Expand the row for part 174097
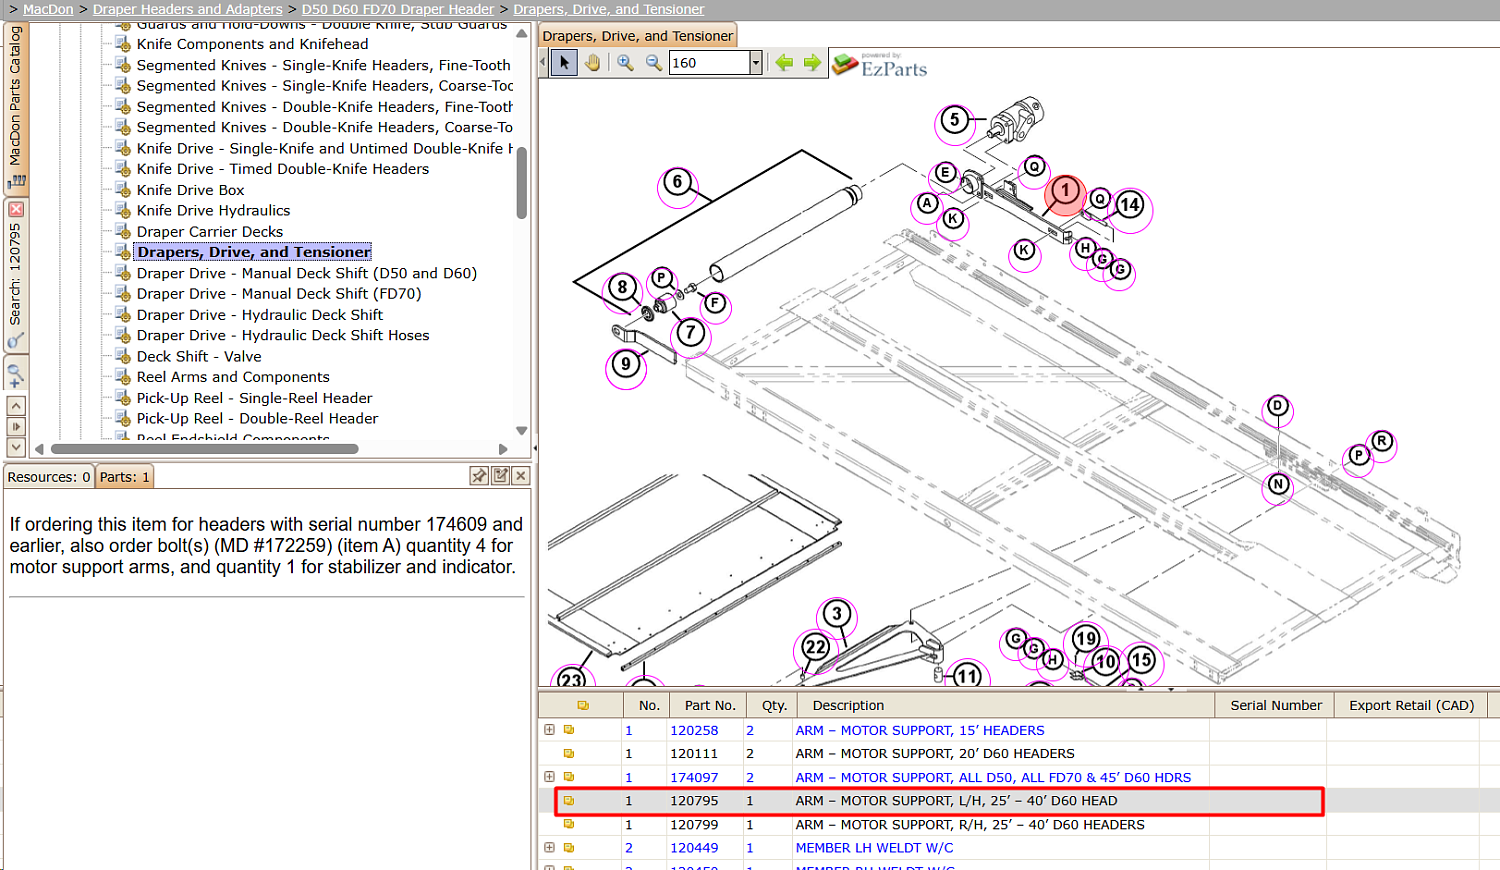Image resolution: width=1500 pixels, height=870 pixels. pos(549,777)
